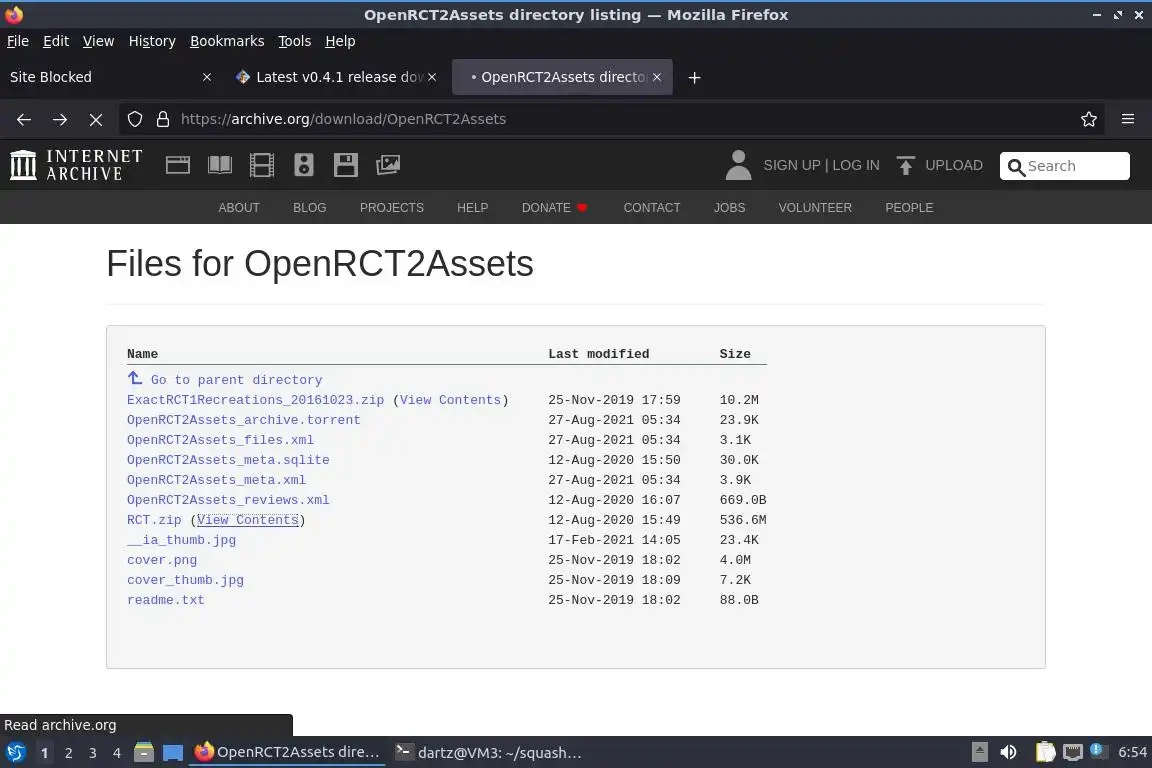Close the OpenRCT2Assets directory tab
Image resolution: width=1152 pixels, height=768 pixels.
pyautogui.click(x=657, y=77)
